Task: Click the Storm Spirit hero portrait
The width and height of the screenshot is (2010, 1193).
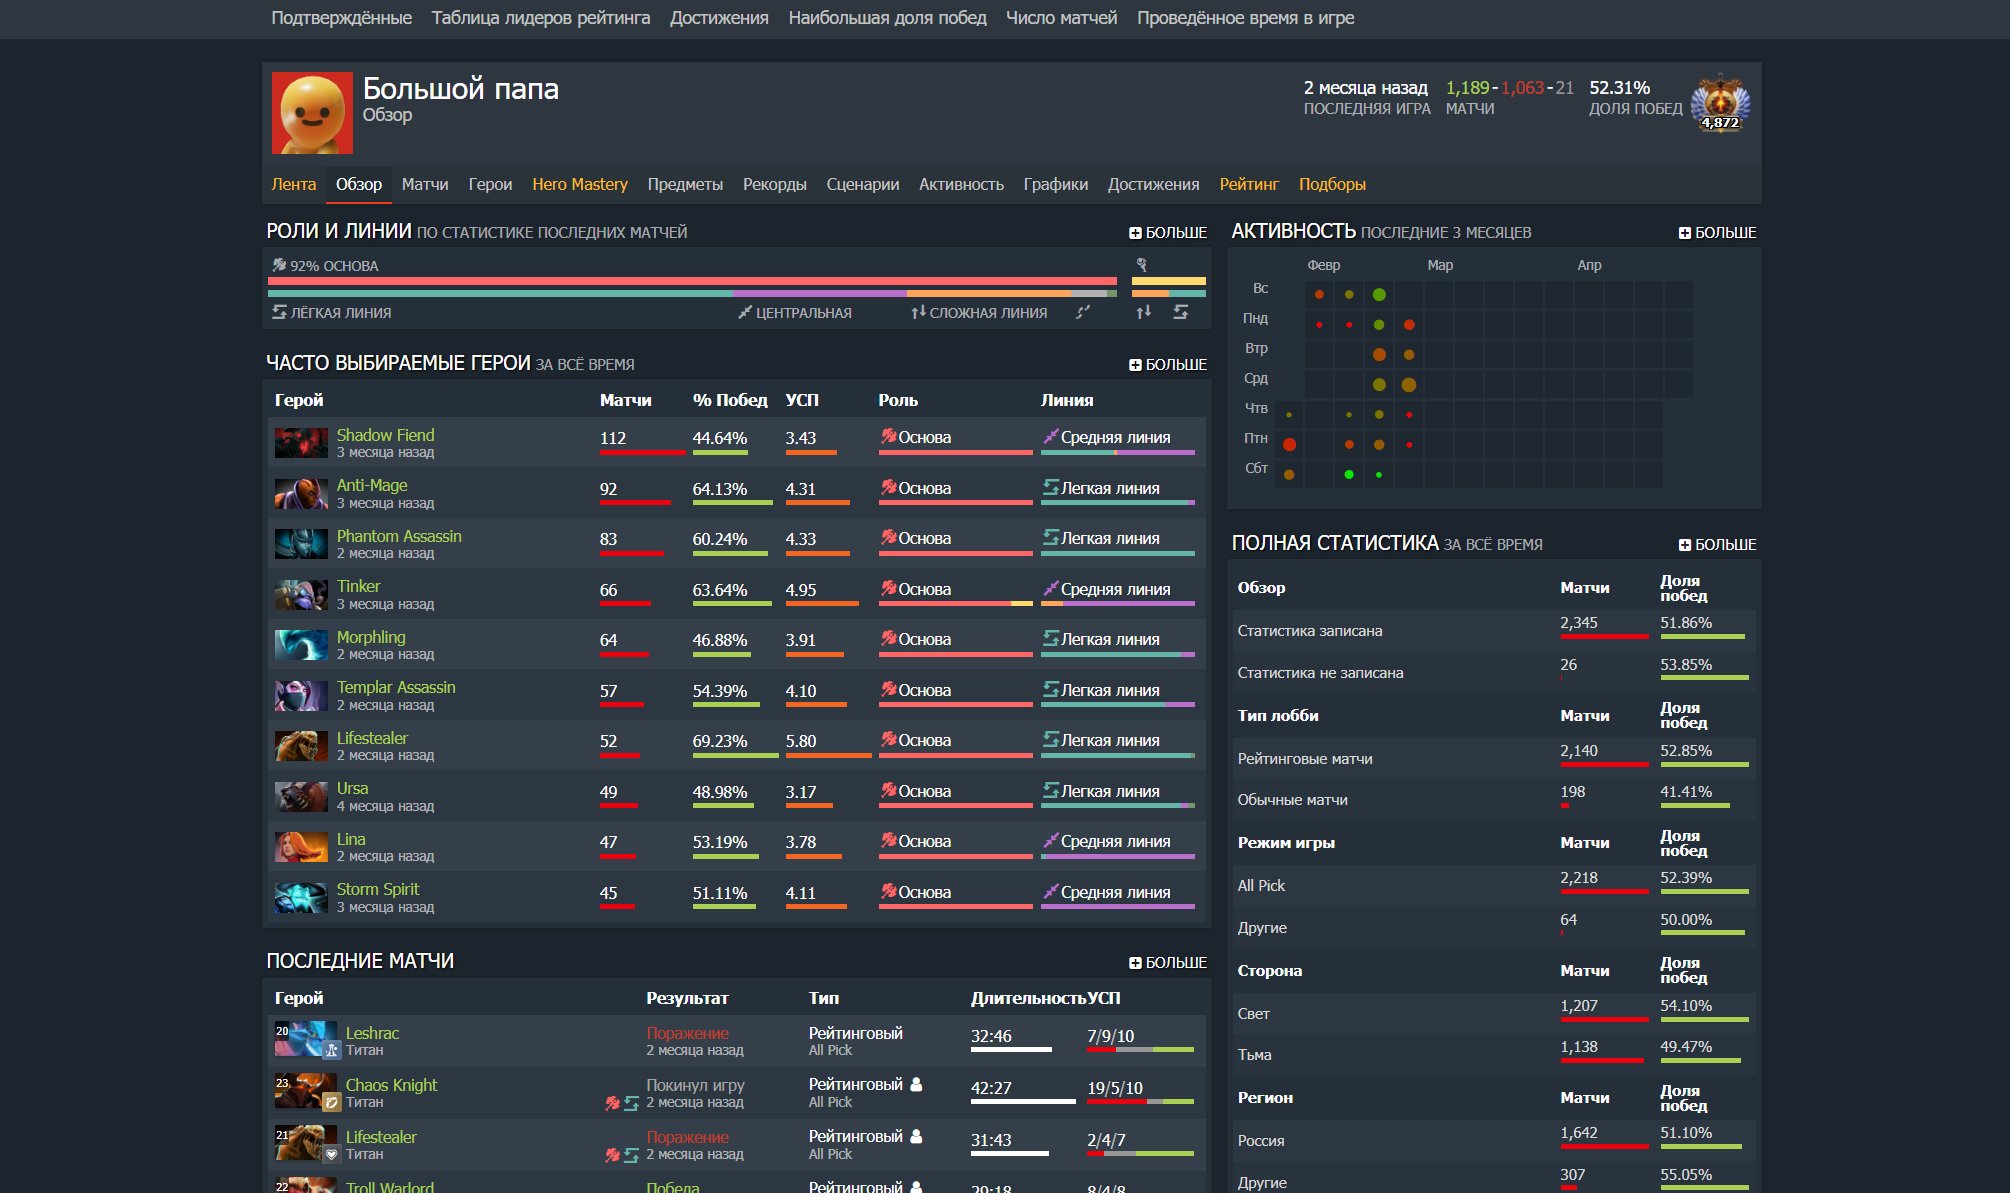Action: tap(301, 898)
